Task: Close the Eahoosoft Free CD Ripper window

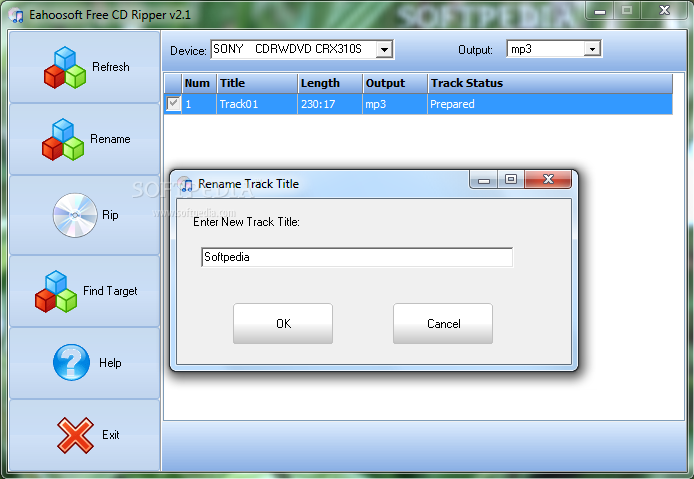Action: tap(664, 11)
